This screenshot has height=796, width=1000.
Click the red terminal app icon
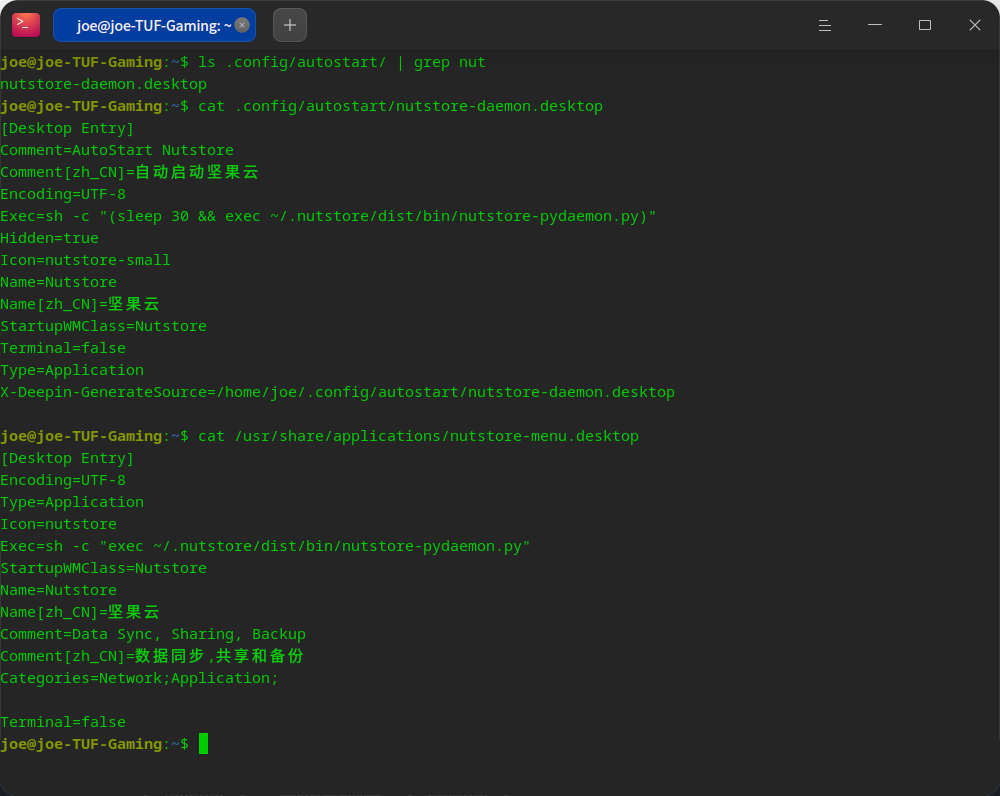[x=26, y=25]
